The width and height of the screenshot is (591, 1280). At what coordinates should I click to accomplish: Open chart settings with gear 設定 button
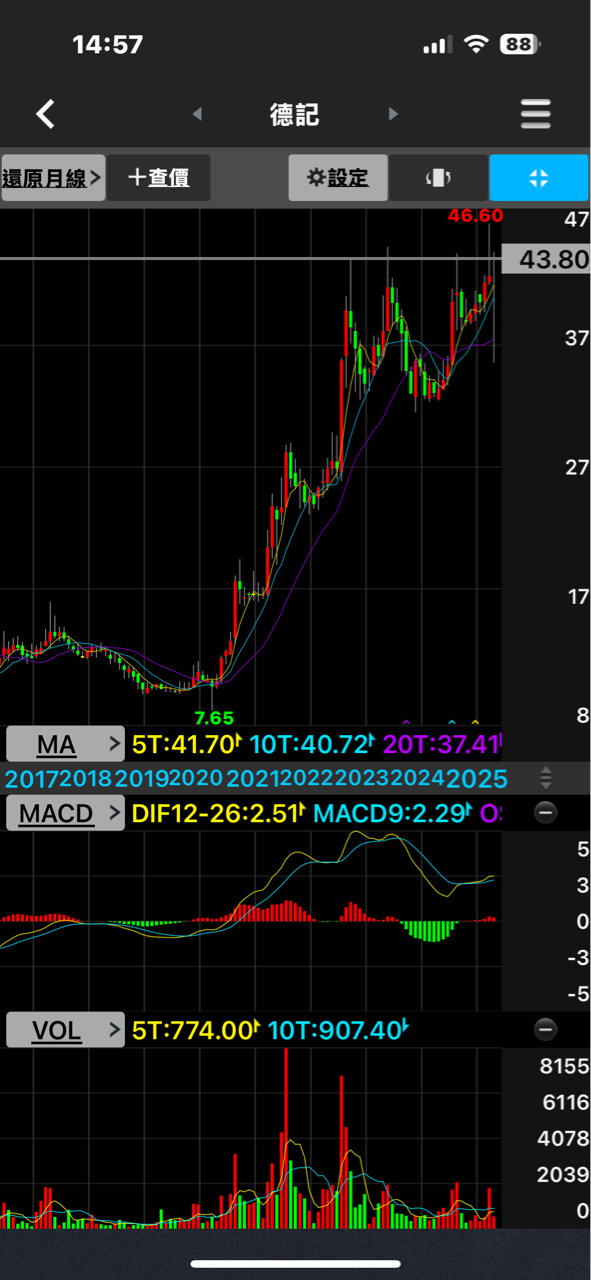tap(338, 178)
